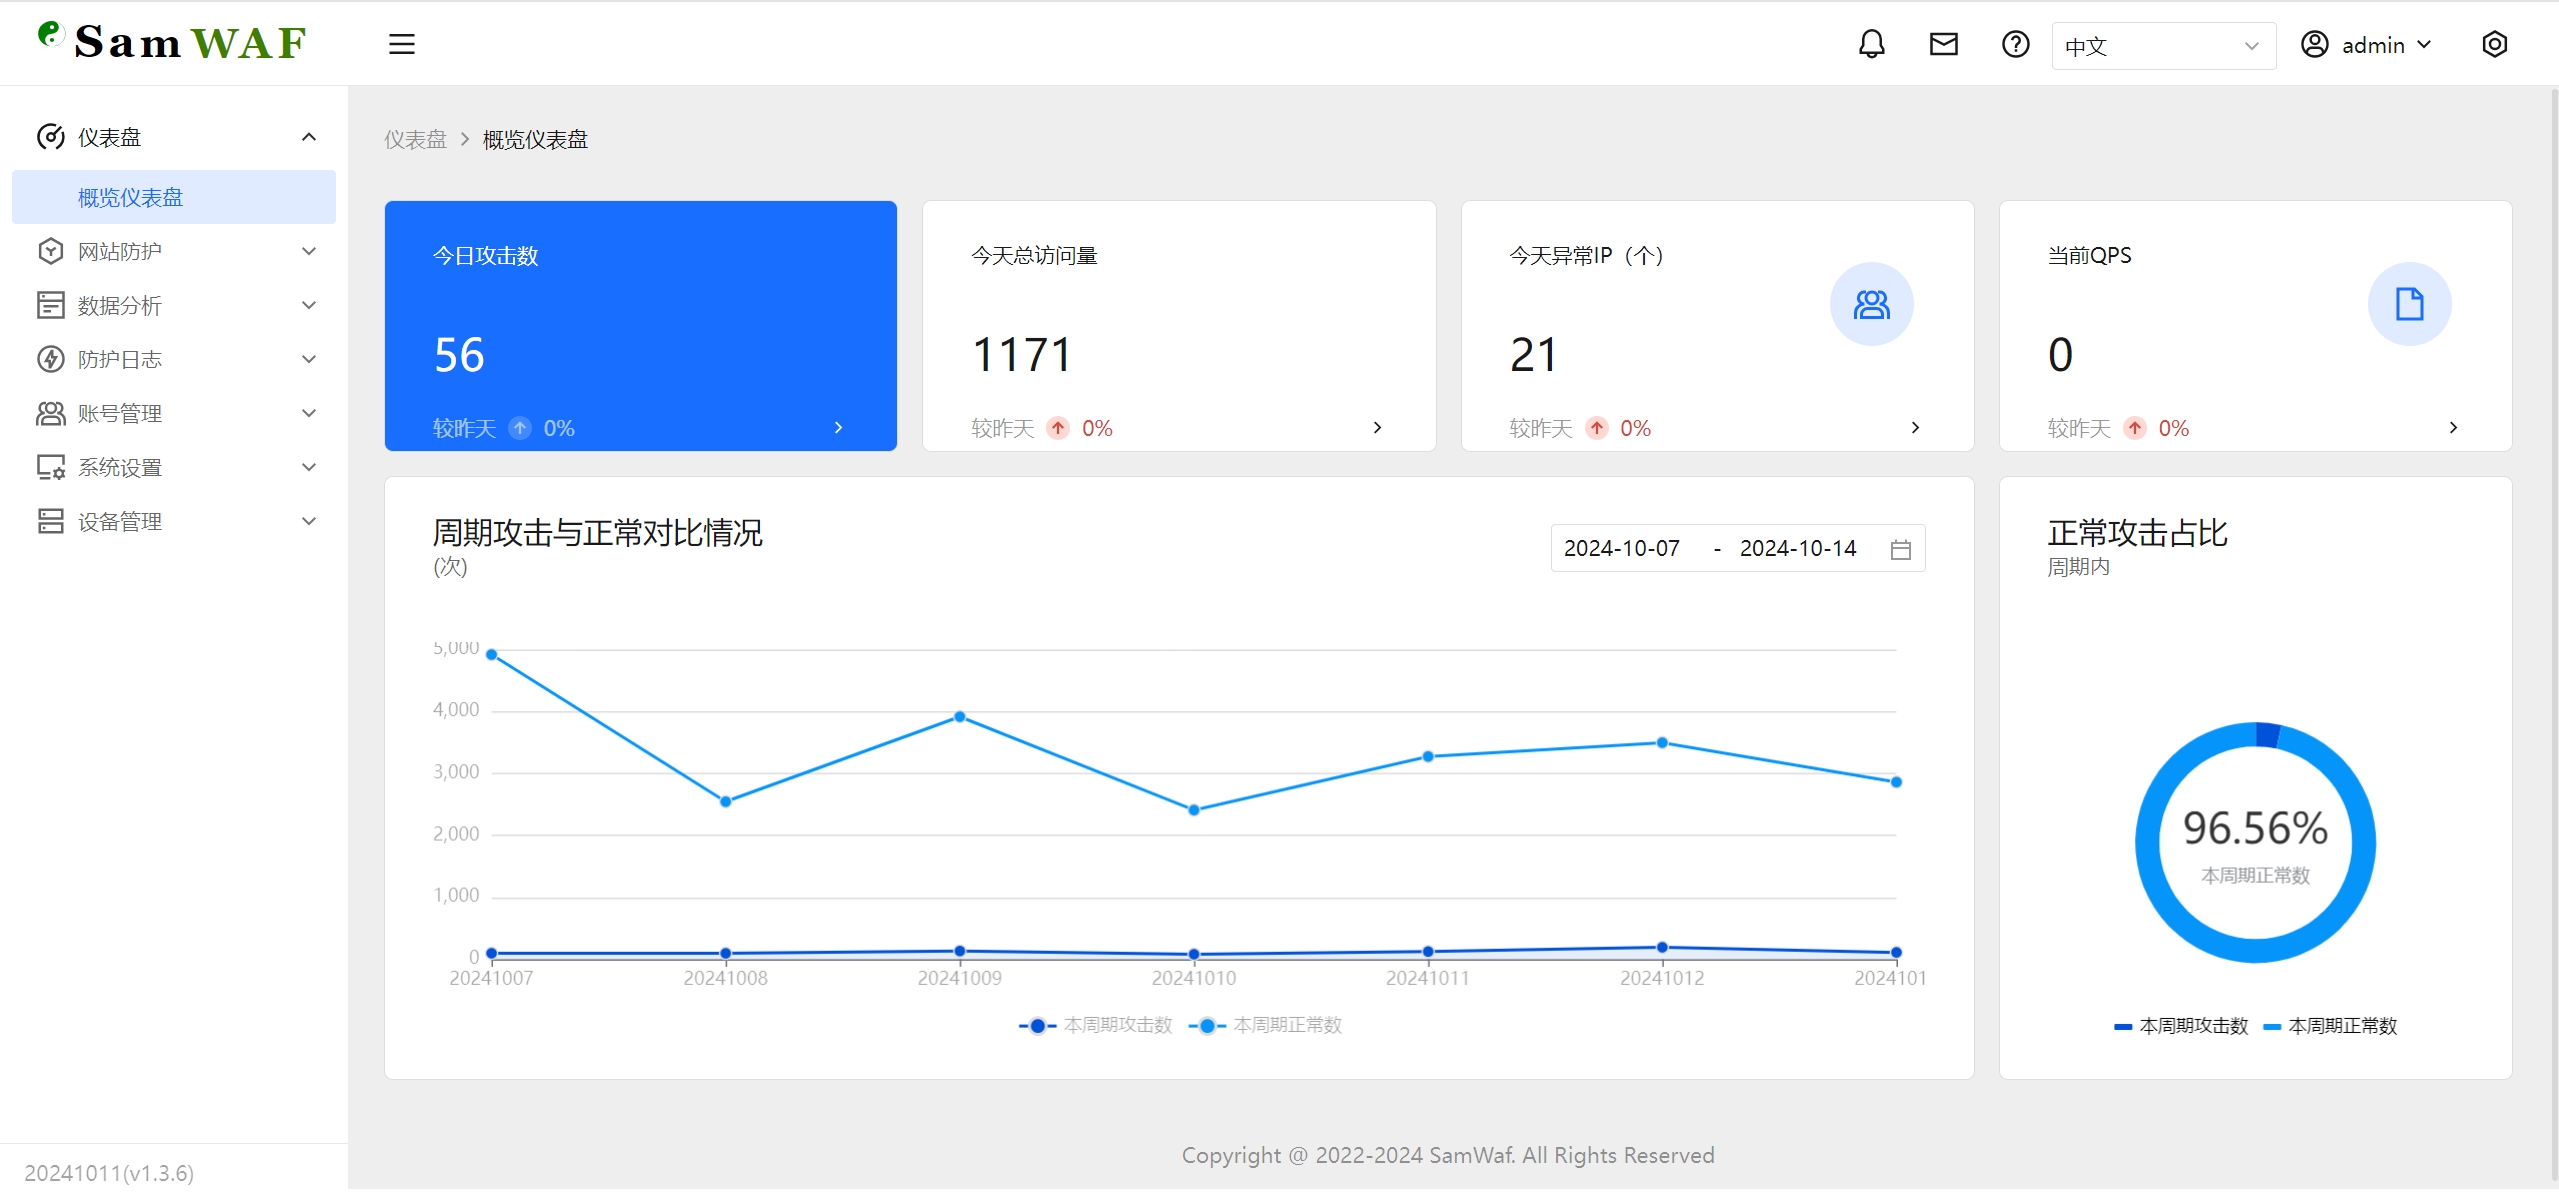Click the hamburger menu toggle icon
The image size is (2559, 1200).
click(x=401, y=44)
